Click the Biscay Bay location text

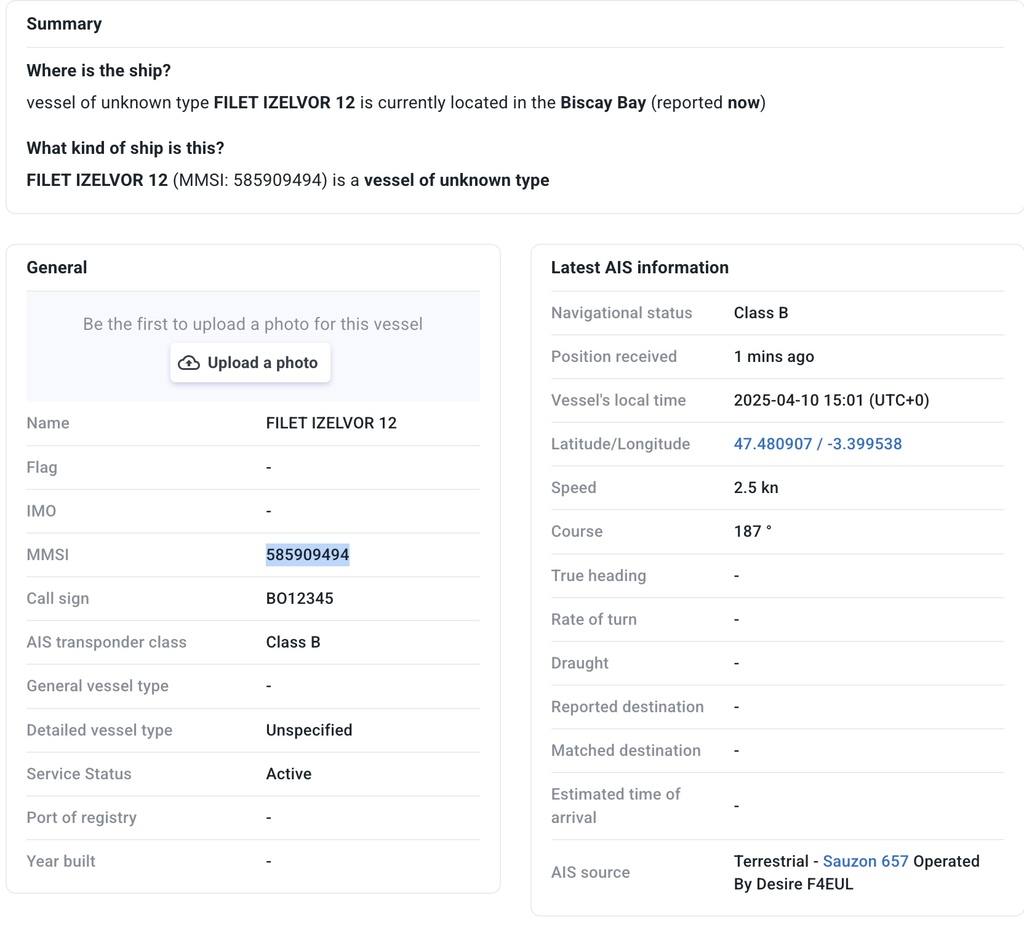click(603, 103)
